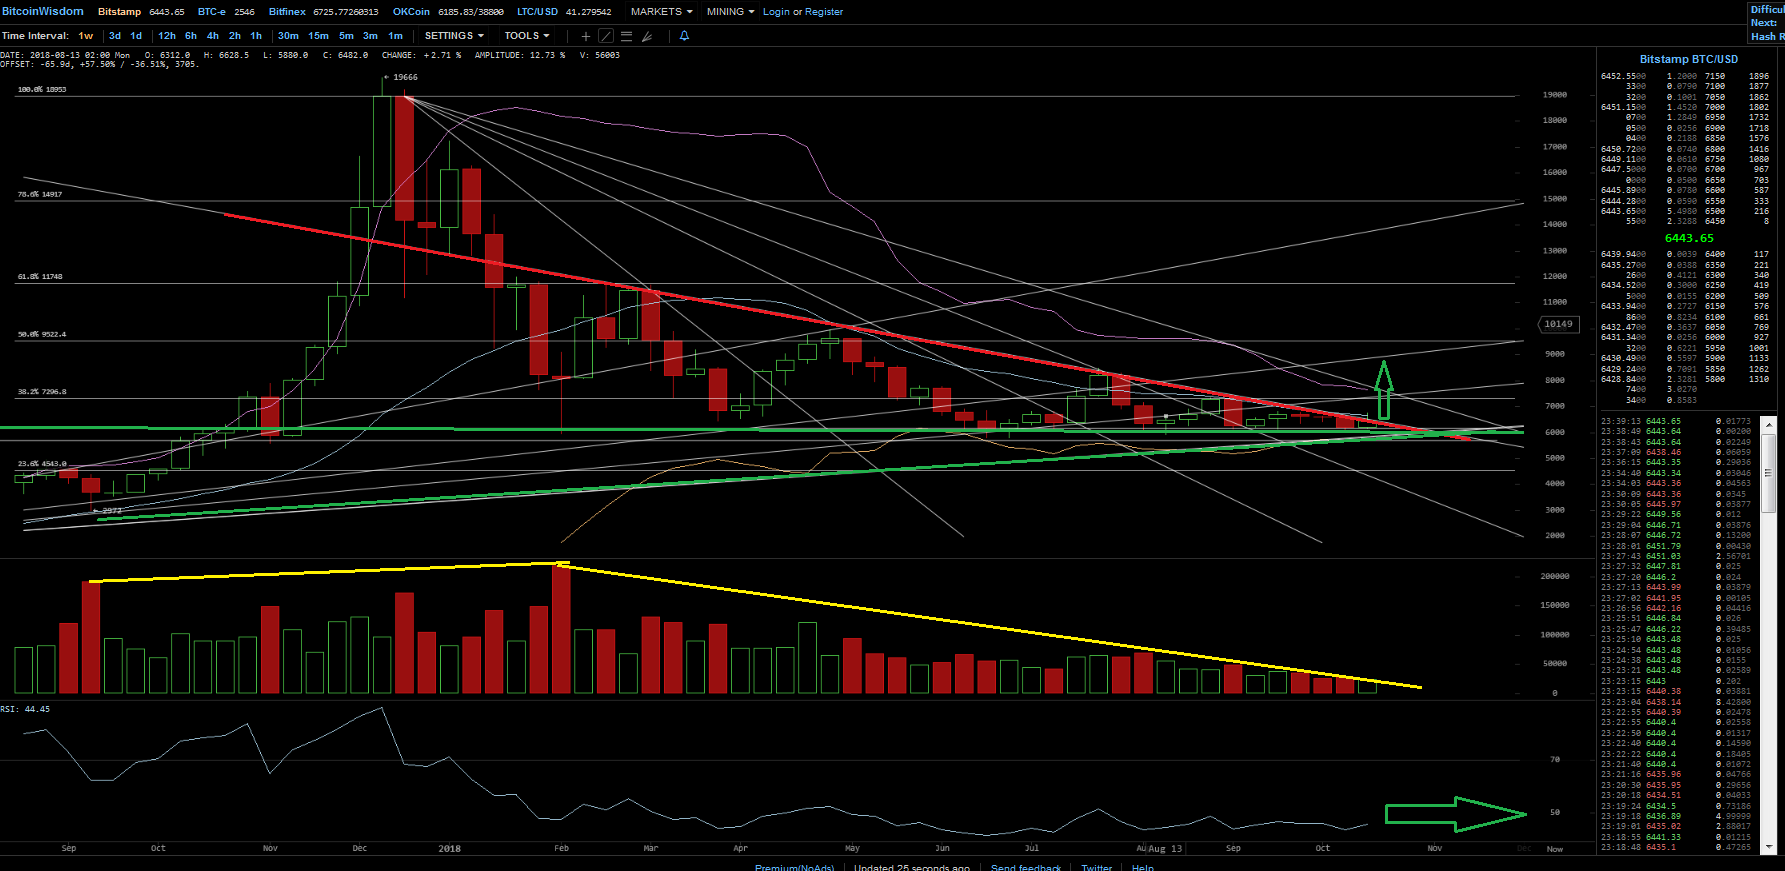Screen dimensions: 1785x871
Task: Set time interval to 12h
Action: point(167,36)
